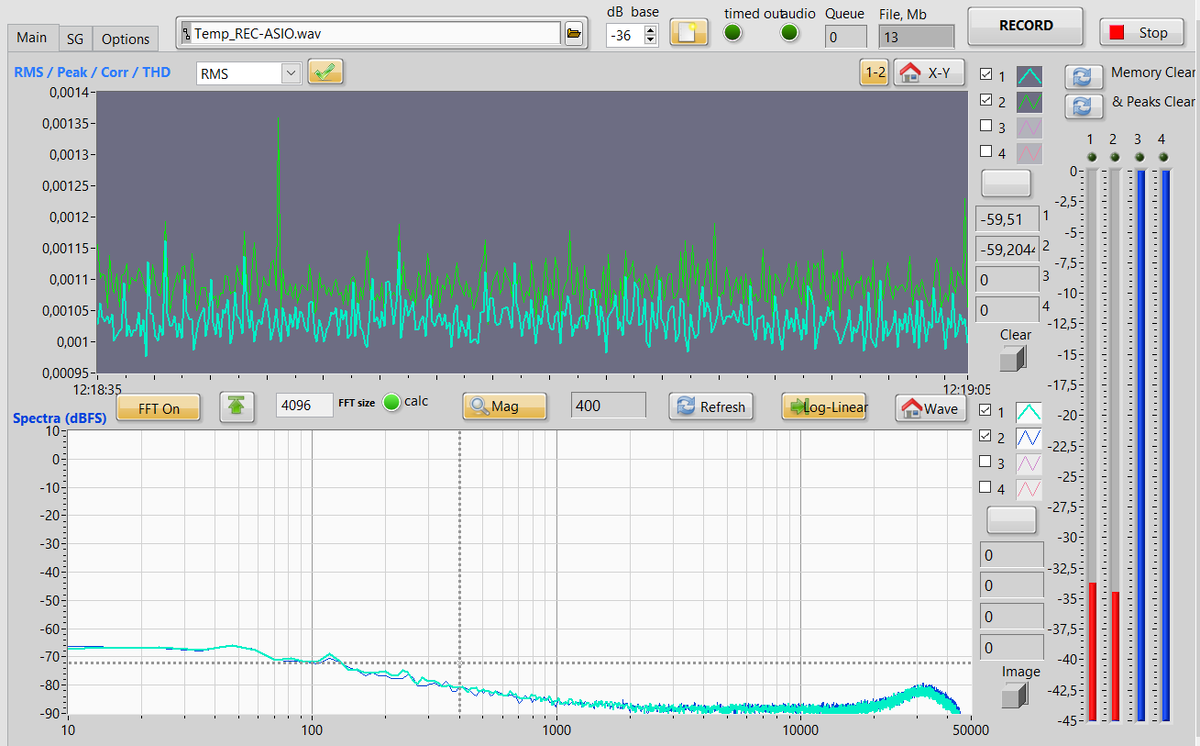This screenshot has width=1200, height=746.
Task: Click the 400 frequency value field
Action: (x=608, y=405)
